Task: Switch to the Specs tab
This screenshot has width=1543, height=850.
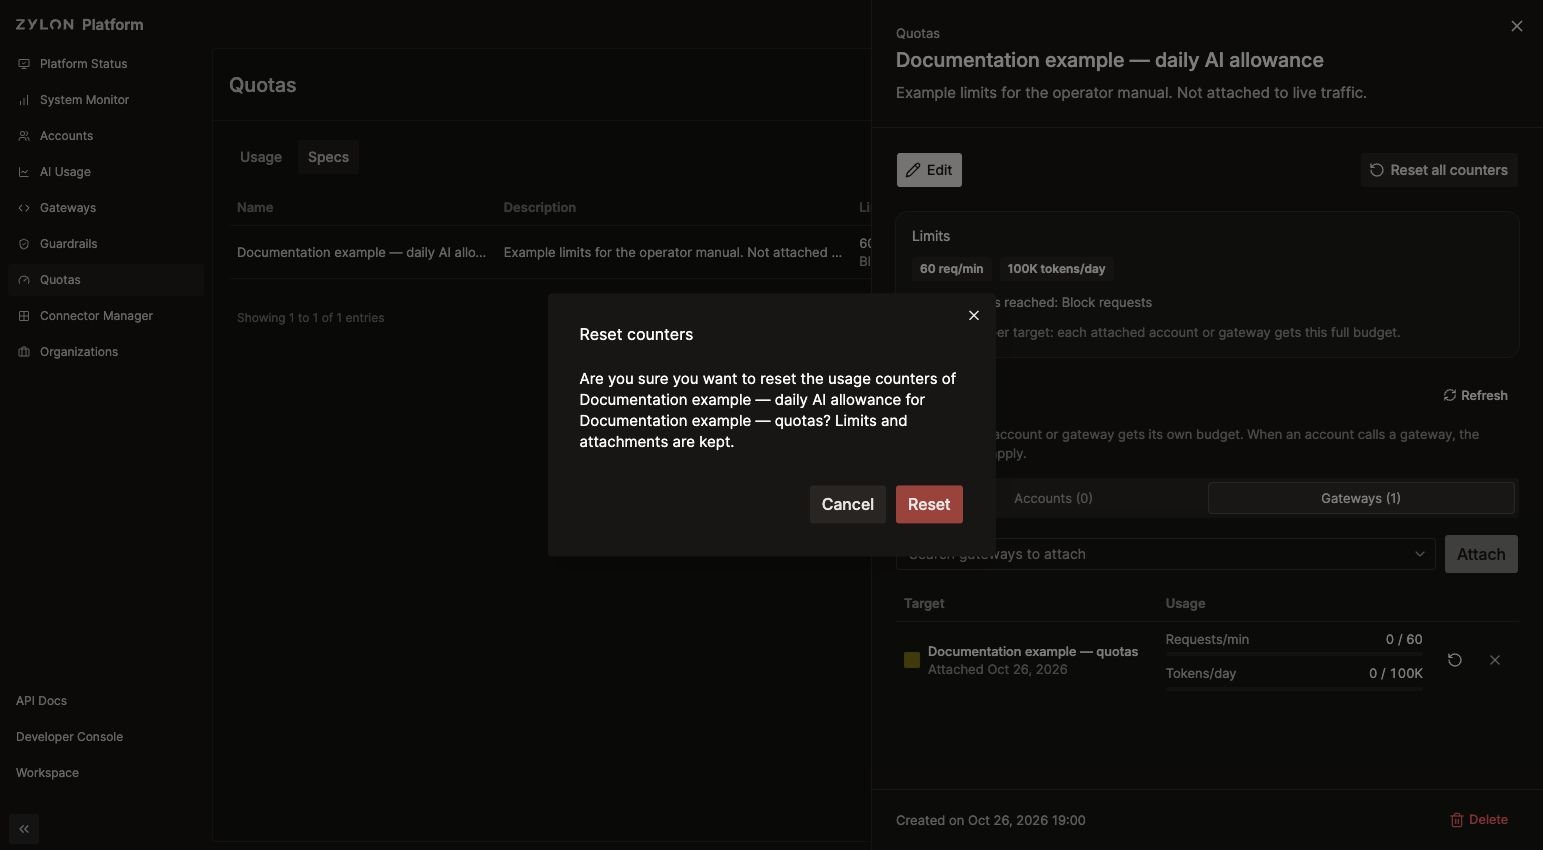Action: pyautogui.click(x=328, y=157)
